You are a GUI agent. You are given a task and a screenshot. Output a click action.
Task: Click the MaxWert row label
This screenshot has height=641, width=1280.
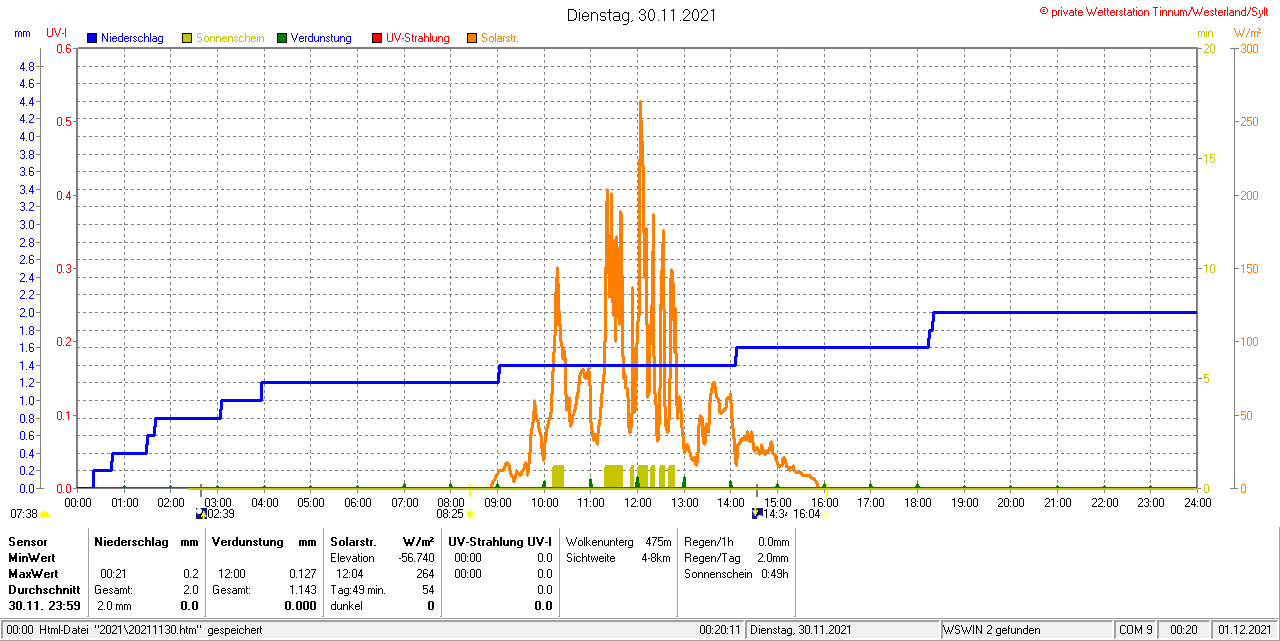[33, 574]
